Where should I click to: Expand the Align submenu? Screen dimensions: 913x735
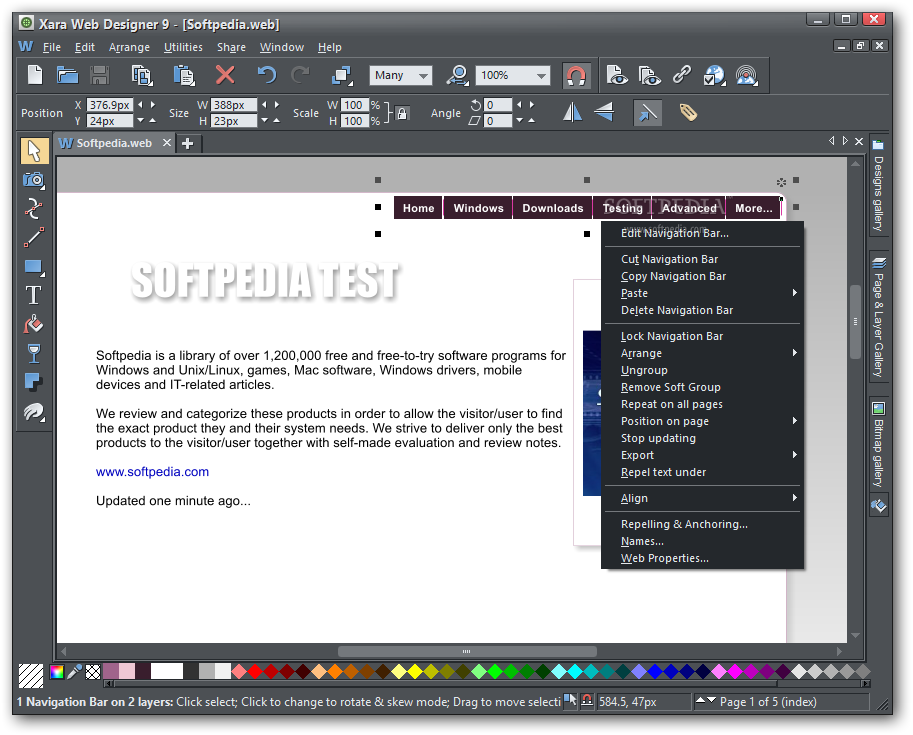794,498
